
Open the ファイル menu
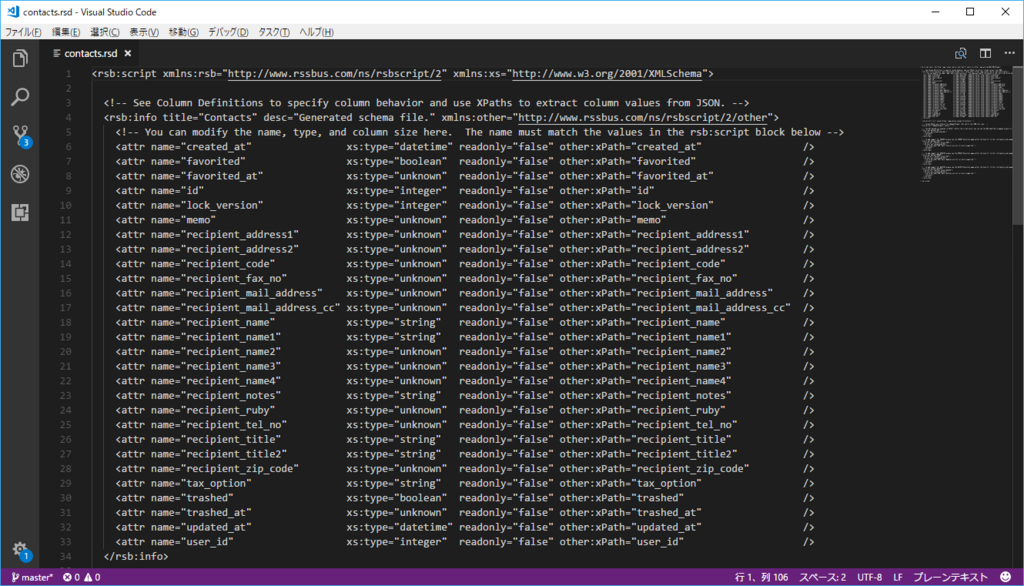21,31
